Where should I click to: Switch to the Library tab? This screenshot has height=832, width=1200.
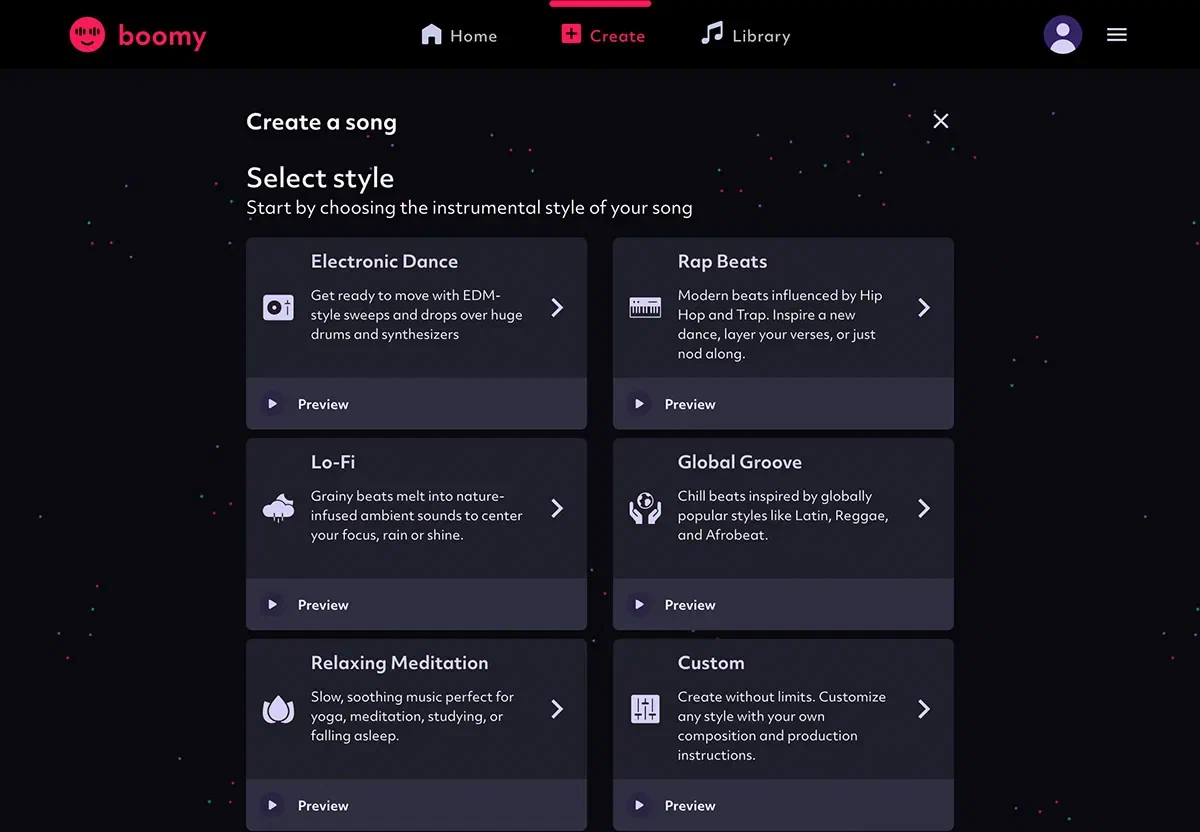point(746,35)
